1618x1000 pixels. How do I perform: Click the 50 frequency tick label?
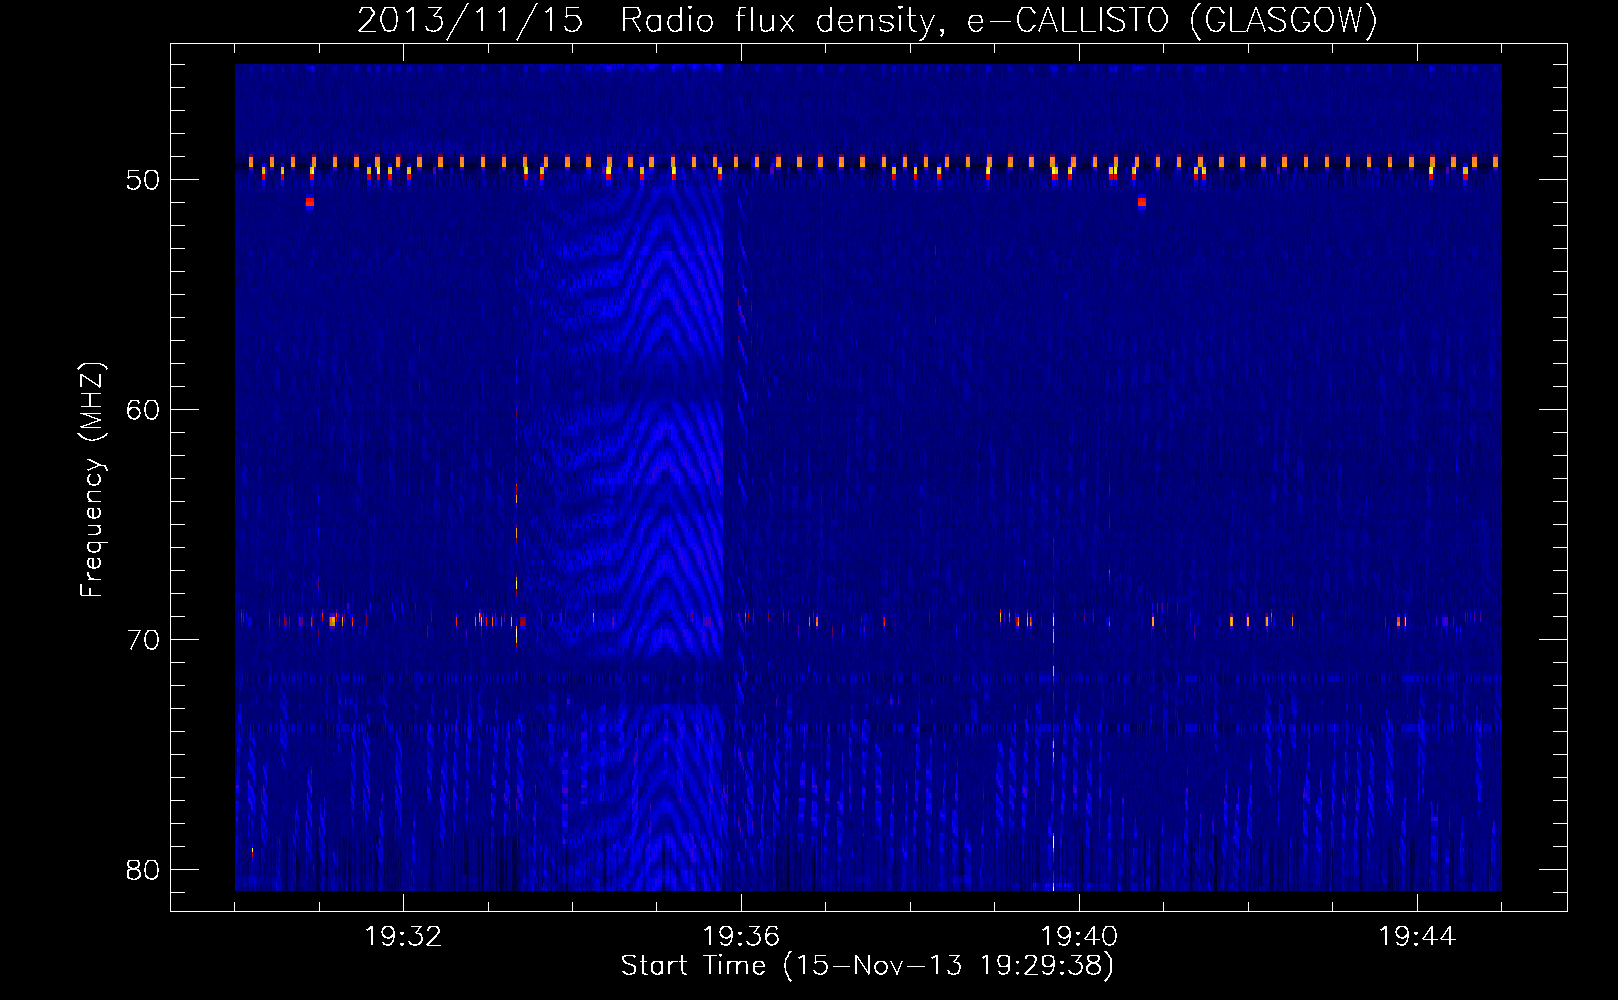[x=144, y=180]
